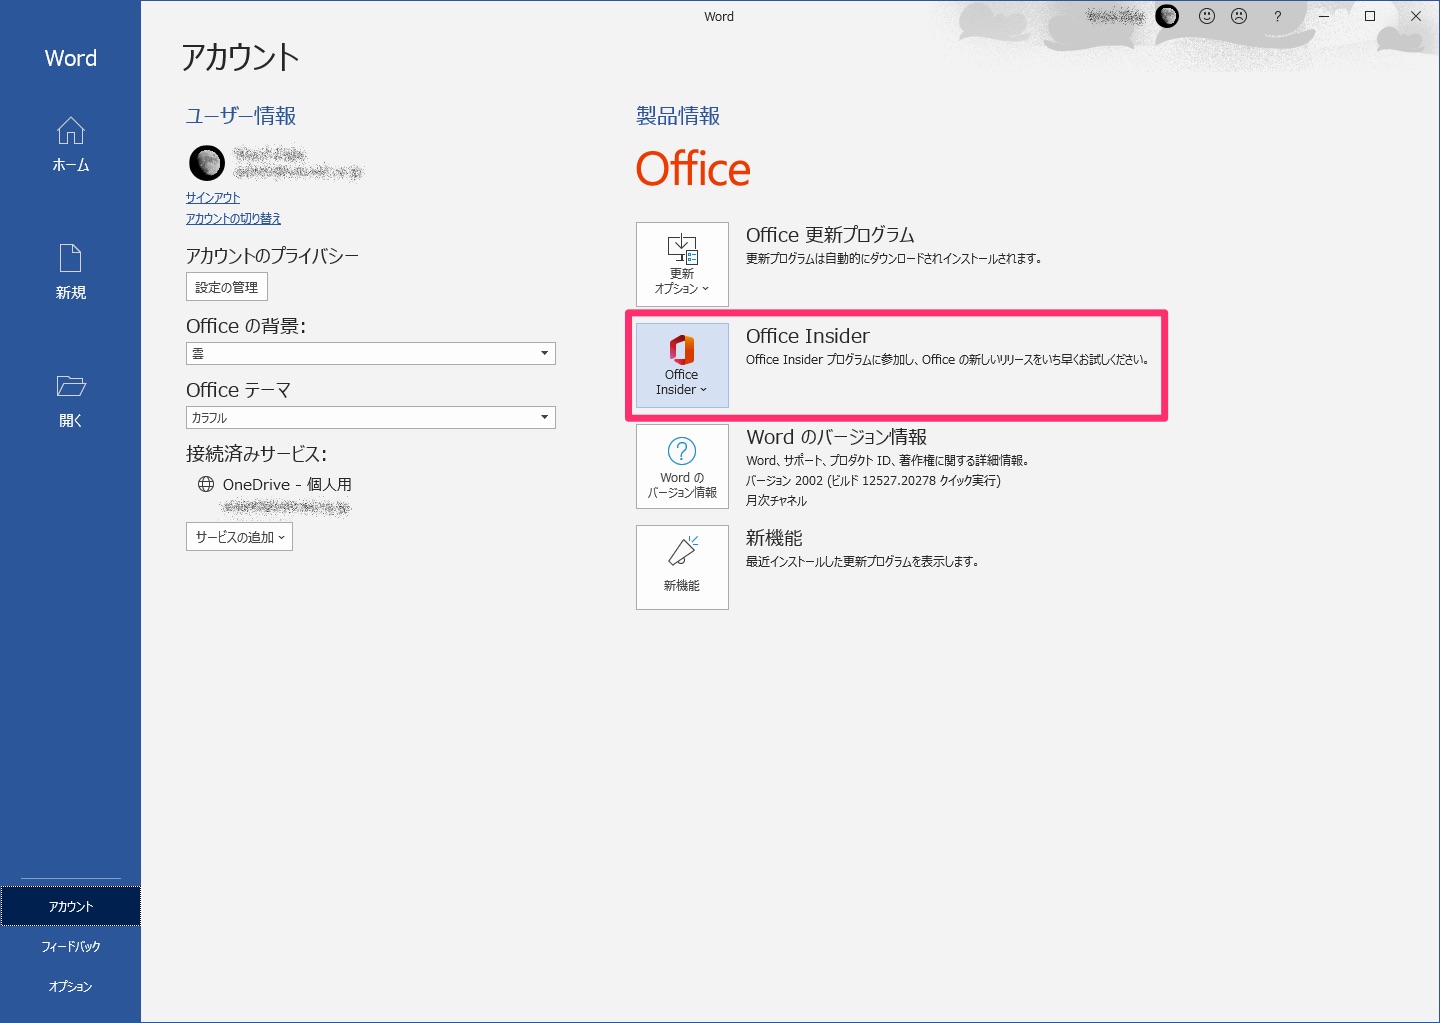Click the smiley face feedback icon
The height and width of the screenshot is (1023, 1440).
(x=1207, y=16)
